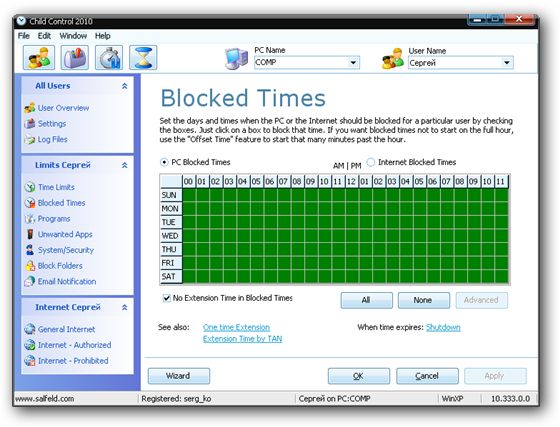Click the General Internet globe icon
This screenshot has height=427, width=560.
pyautogui.click(x=30, y=329)
